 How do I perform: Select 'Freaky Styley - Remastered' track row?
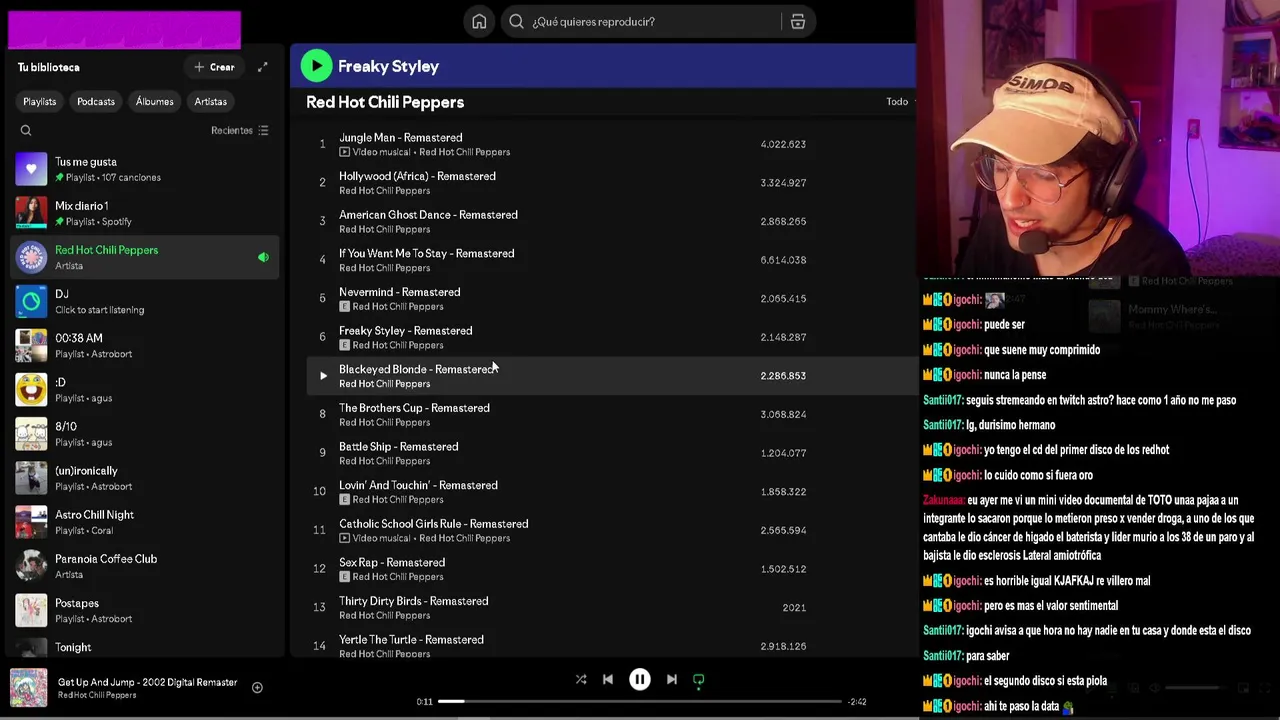point(610,337)
